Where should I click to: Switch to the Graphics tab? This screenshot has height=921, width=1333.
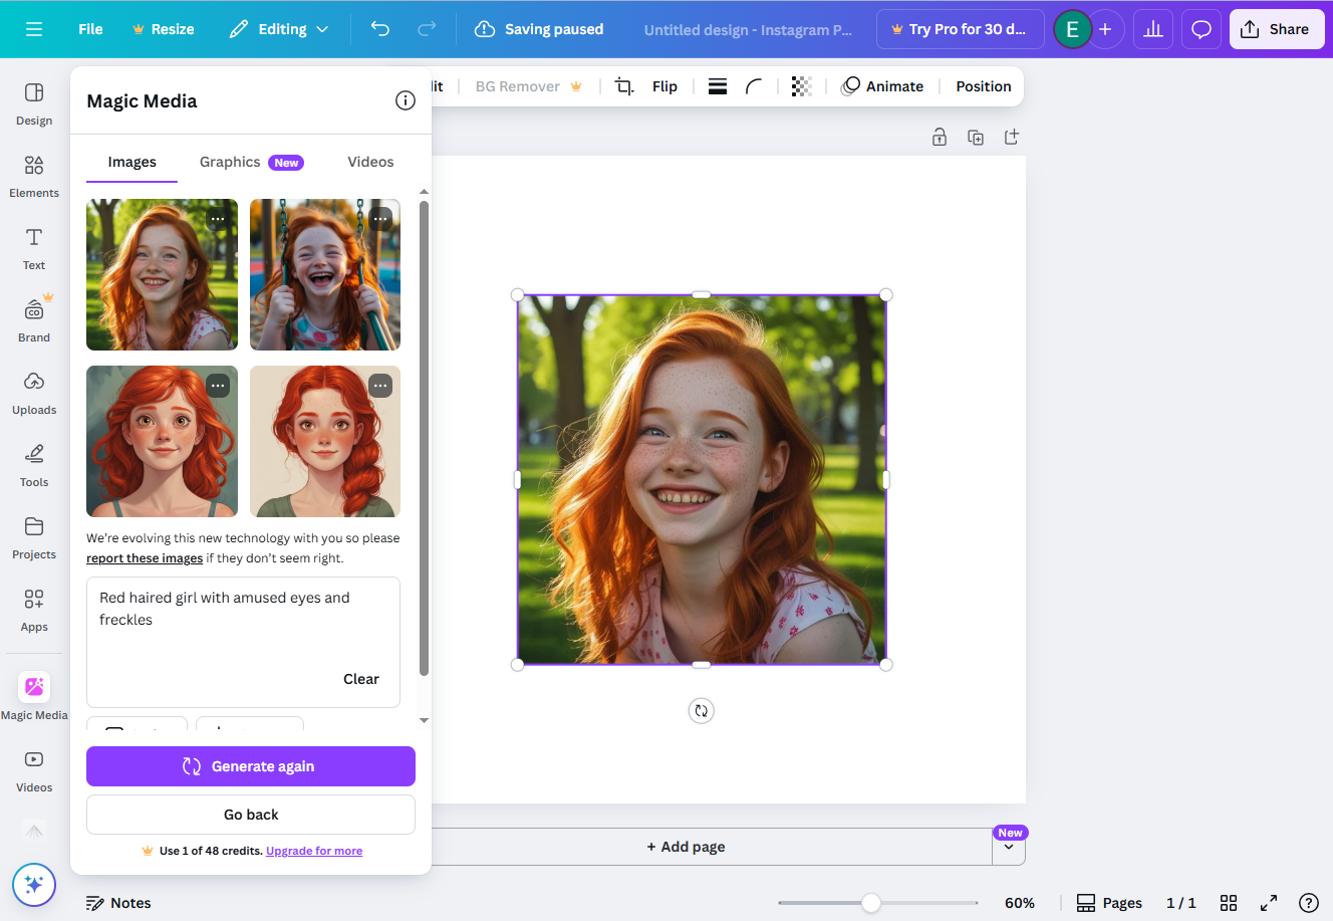[x=229, y=160]
